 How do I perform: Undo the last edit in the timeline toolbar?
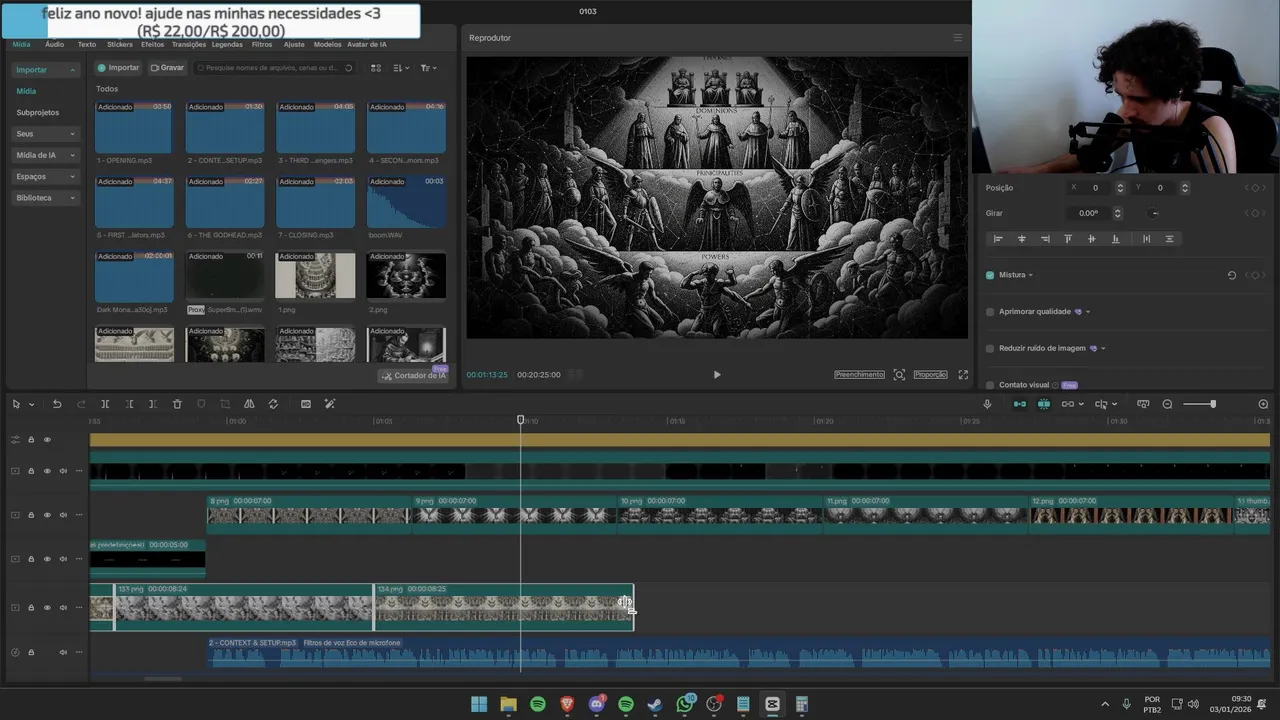(57, 404)
